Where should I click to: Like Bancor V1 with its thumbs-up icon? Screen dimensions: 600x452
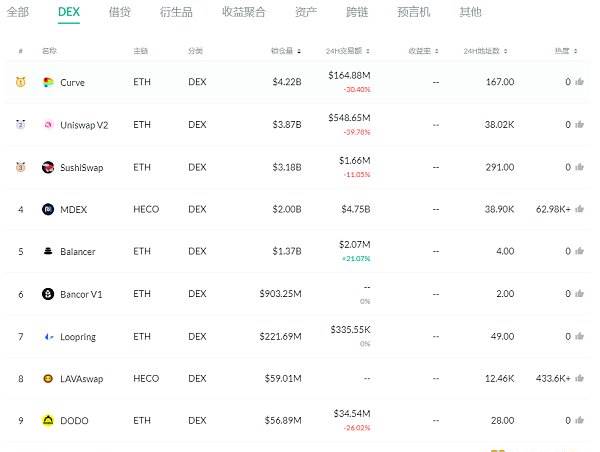point(579,294)
